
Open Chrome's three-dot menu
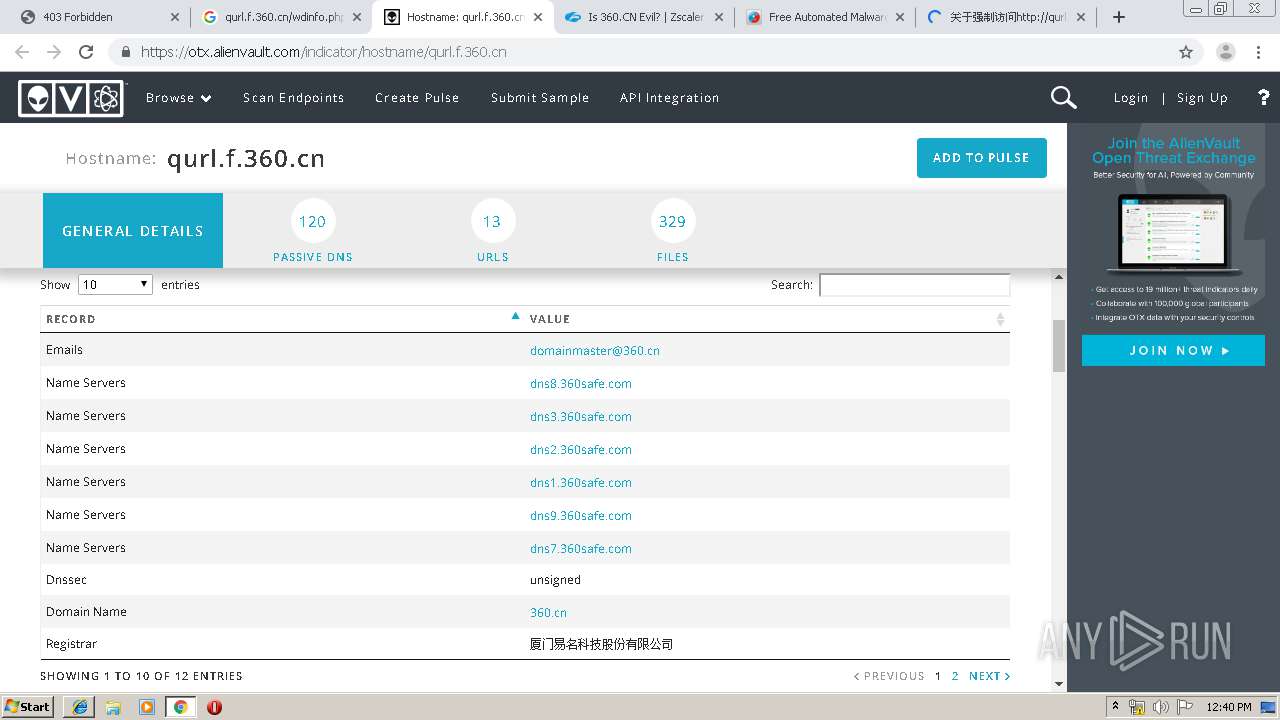pos(1259,52)
